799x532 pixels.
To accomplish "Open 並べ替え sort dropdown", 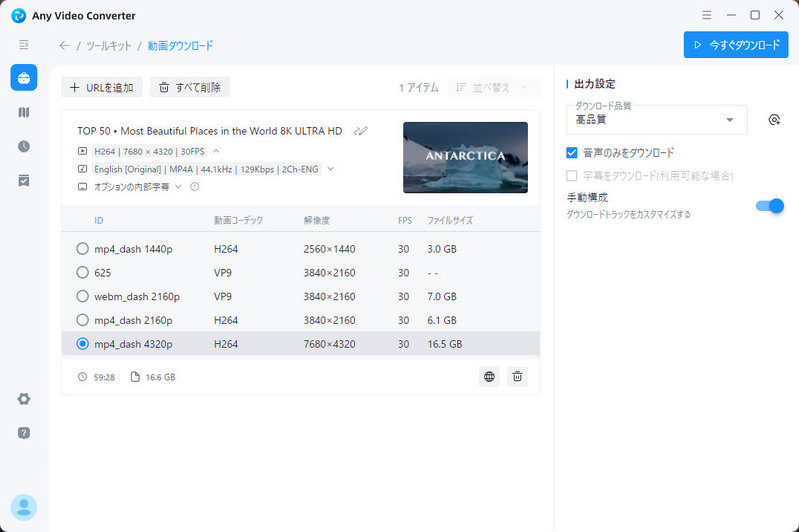I will tap(494, 88).
